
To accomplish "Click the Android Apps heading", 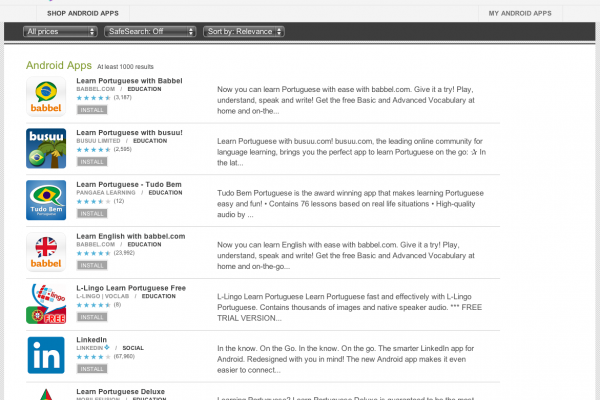I will click(x=59, y=65).
